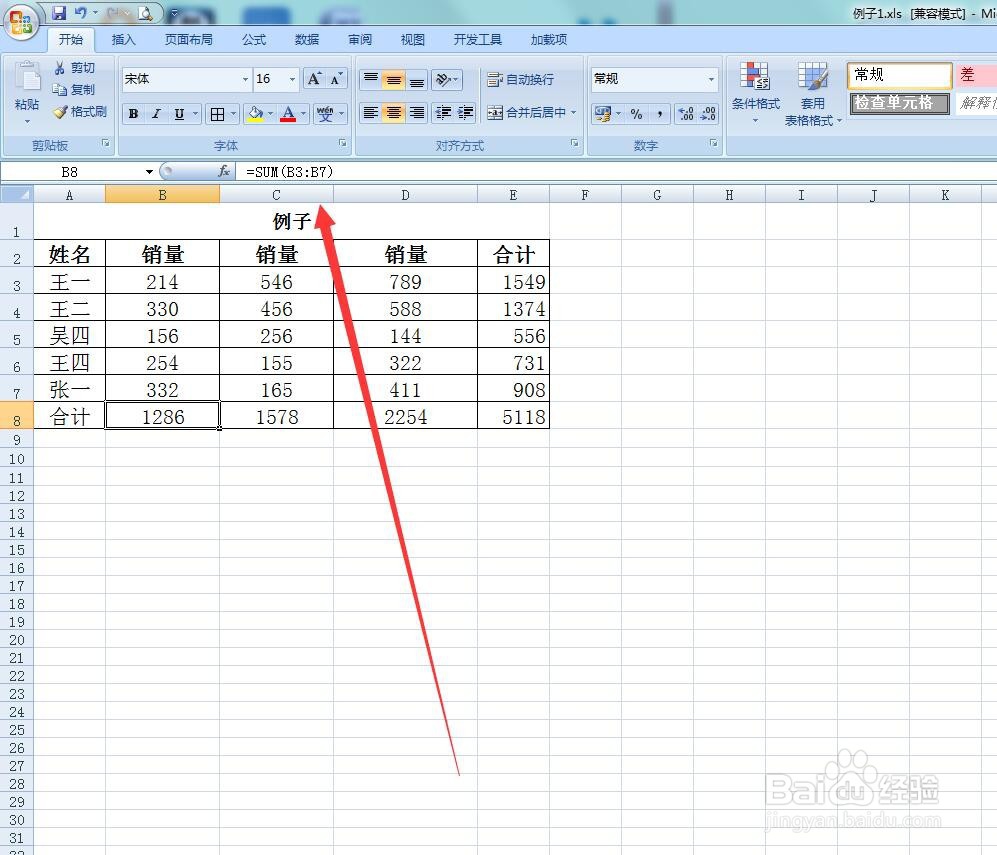The image size is (997, 855).
Task: Expand the font color dropdown arrow
Action: coord(303,114)
